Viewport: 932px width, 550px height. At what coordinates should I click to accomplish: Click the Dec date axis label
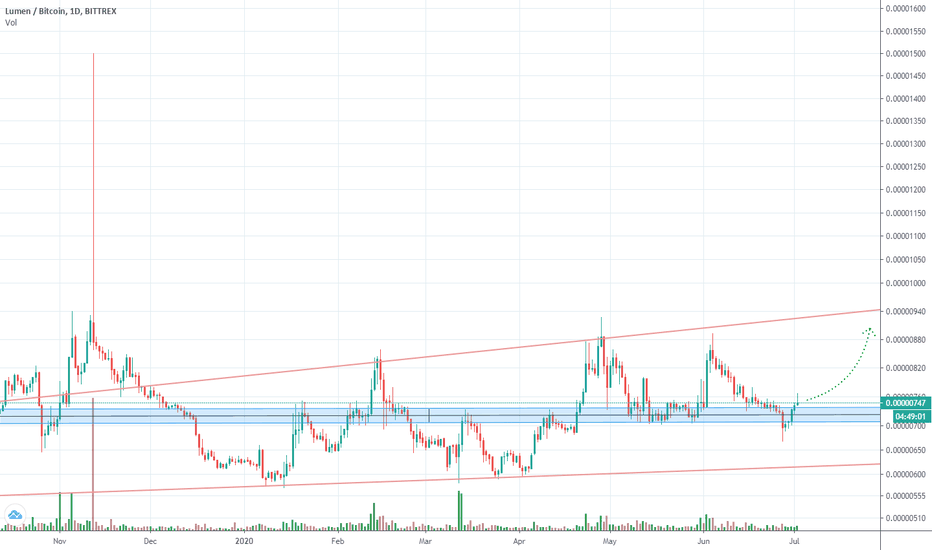[150, 541]
